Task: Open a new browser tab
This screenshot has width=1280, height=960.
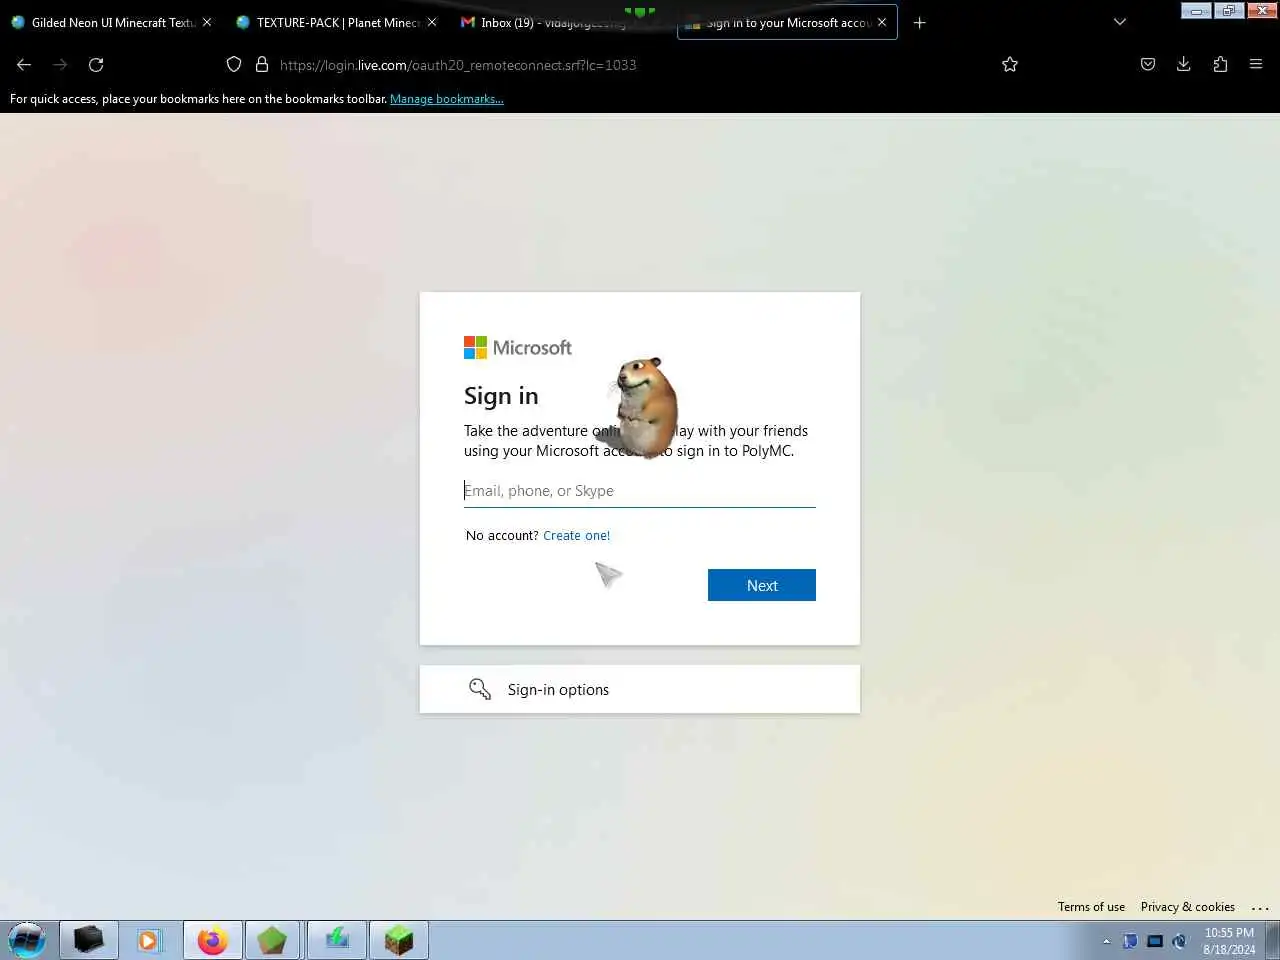Action: pyautogui.click(x=920, y=23)
